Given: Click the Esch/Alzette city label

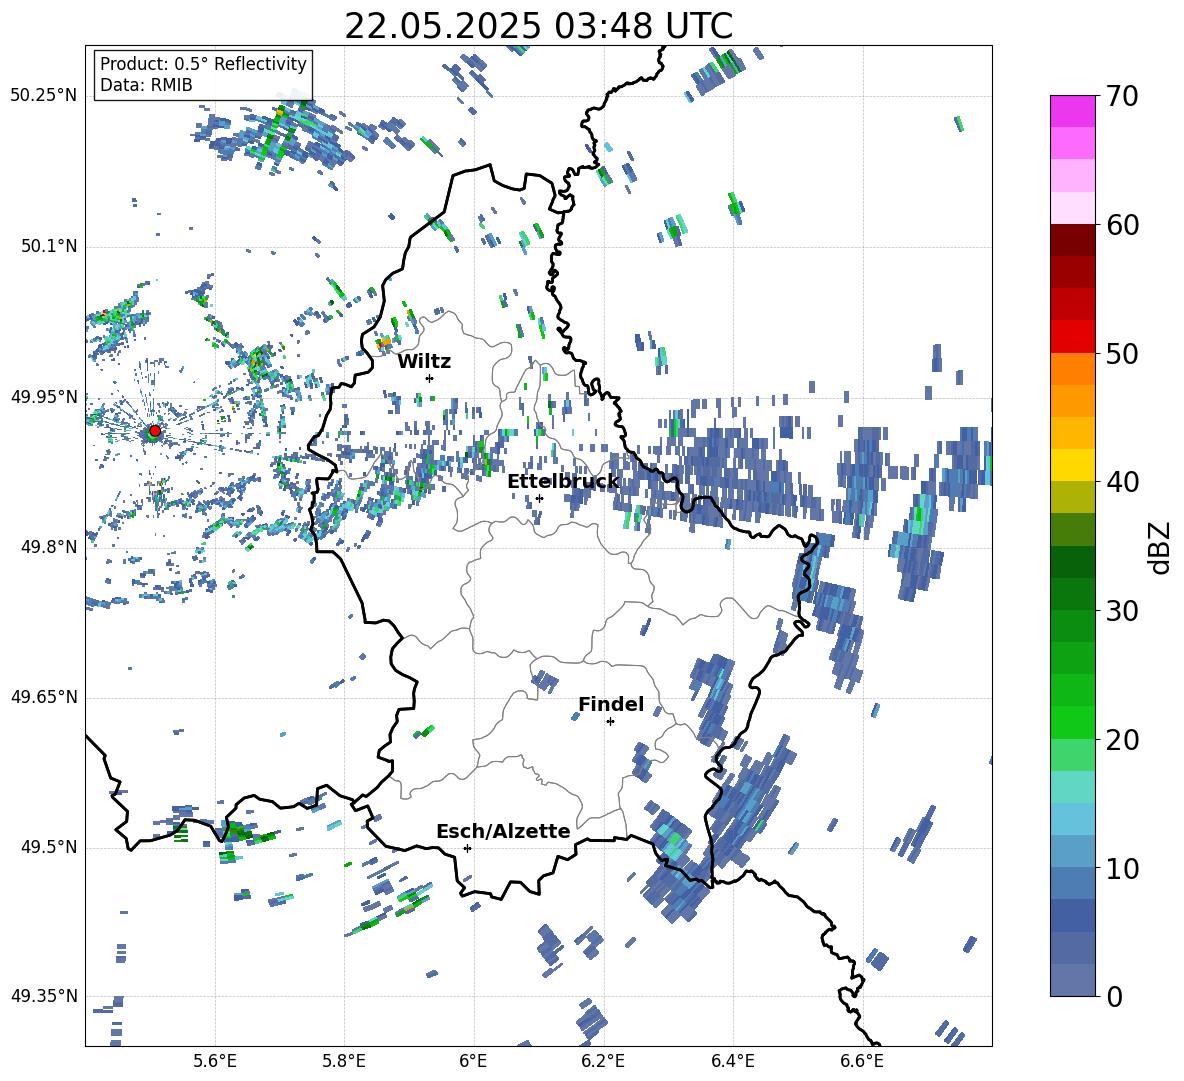Looking at the screenshot, I should coord(503,832).
